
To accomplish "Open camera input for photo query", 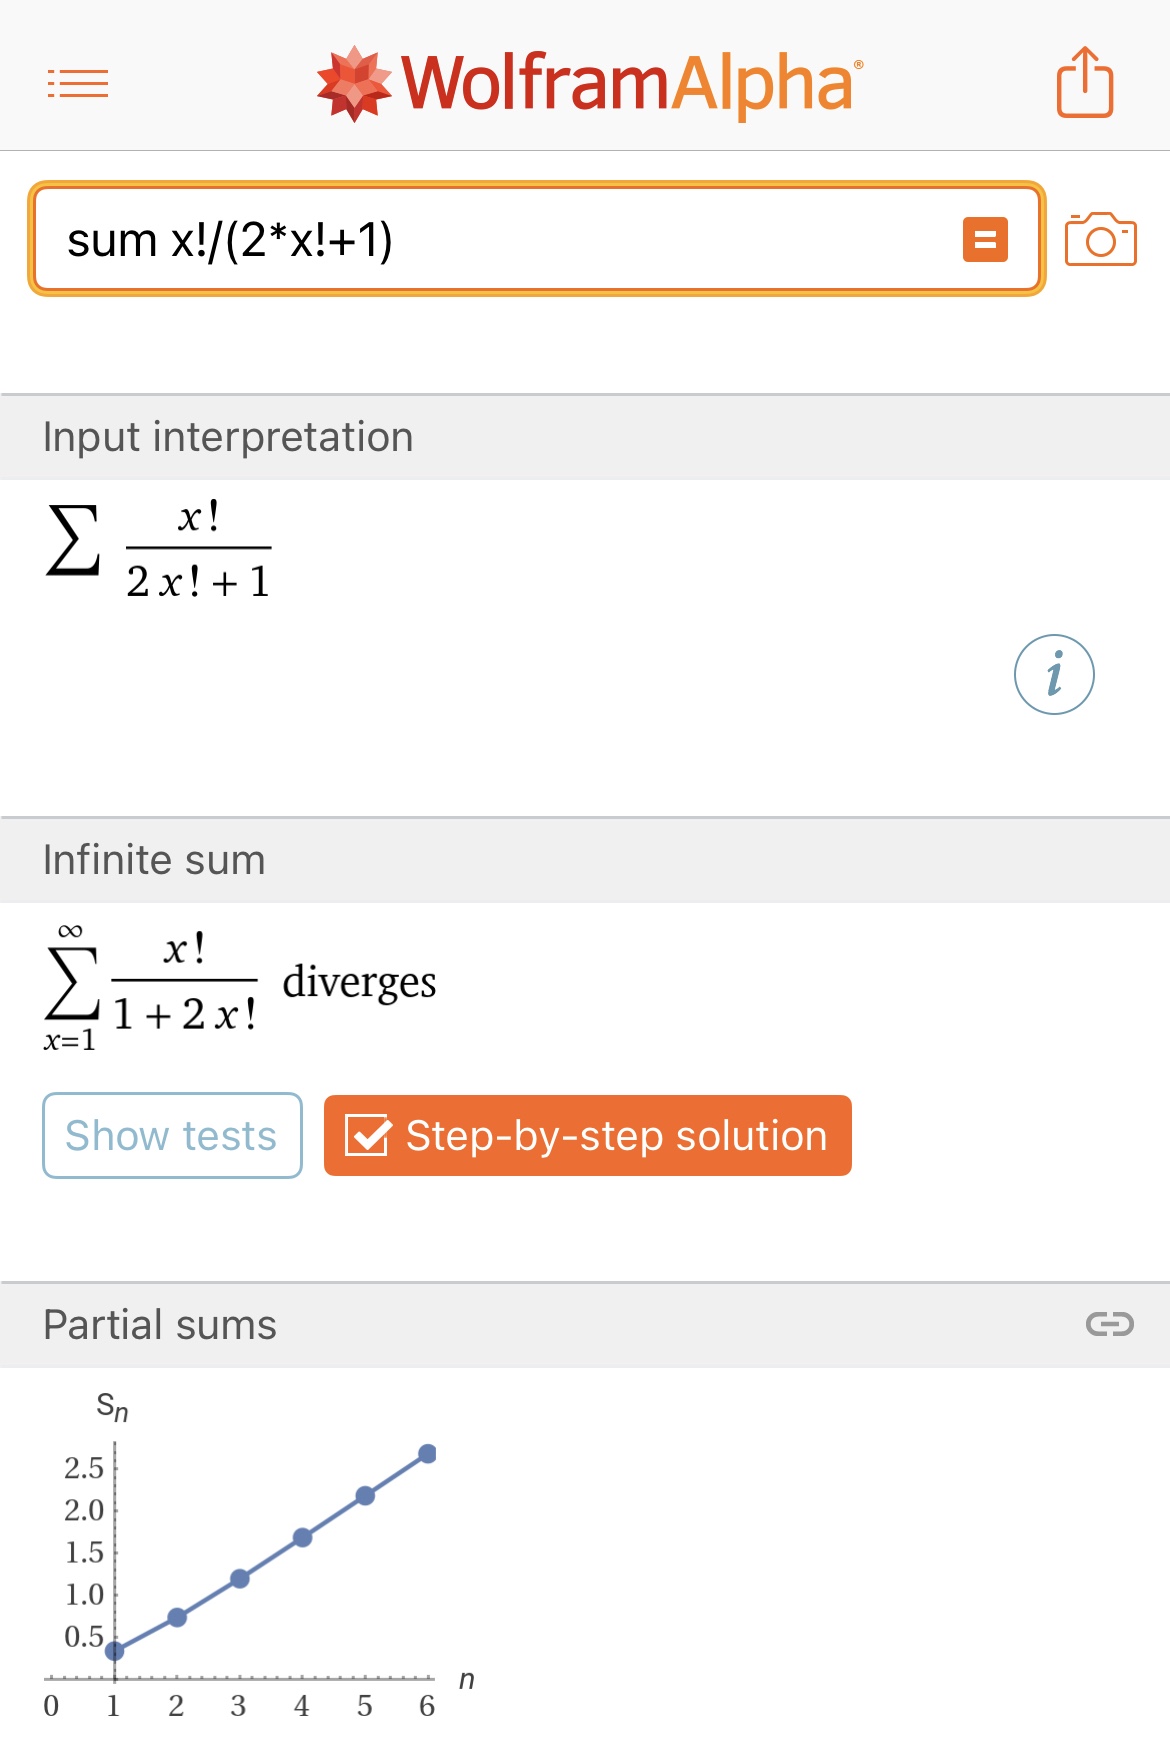I will (1100, 240).
